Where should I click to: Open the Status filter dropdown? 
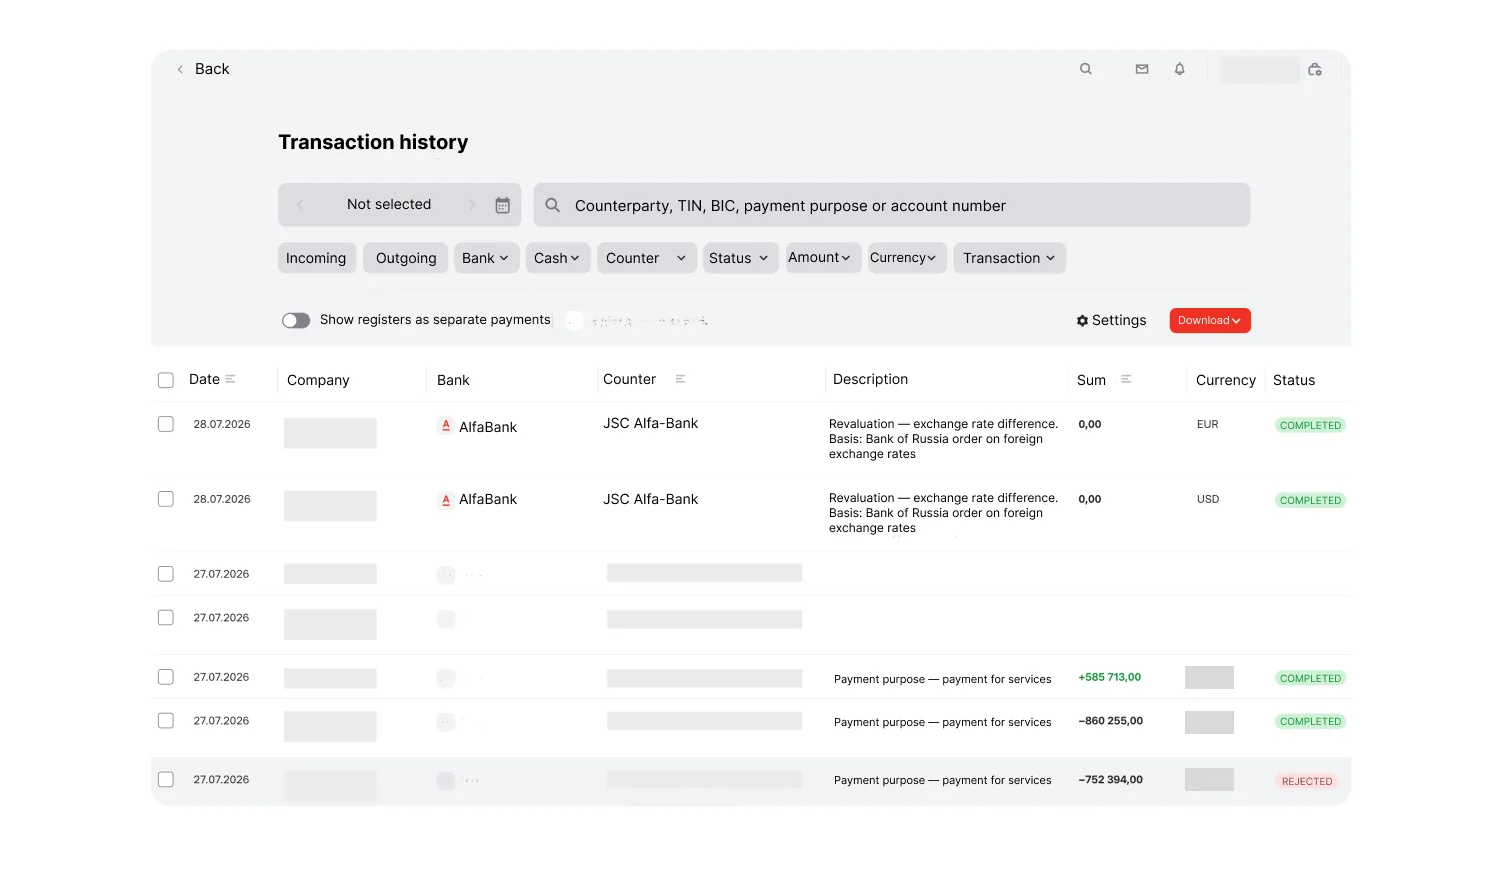click(741, 258)
